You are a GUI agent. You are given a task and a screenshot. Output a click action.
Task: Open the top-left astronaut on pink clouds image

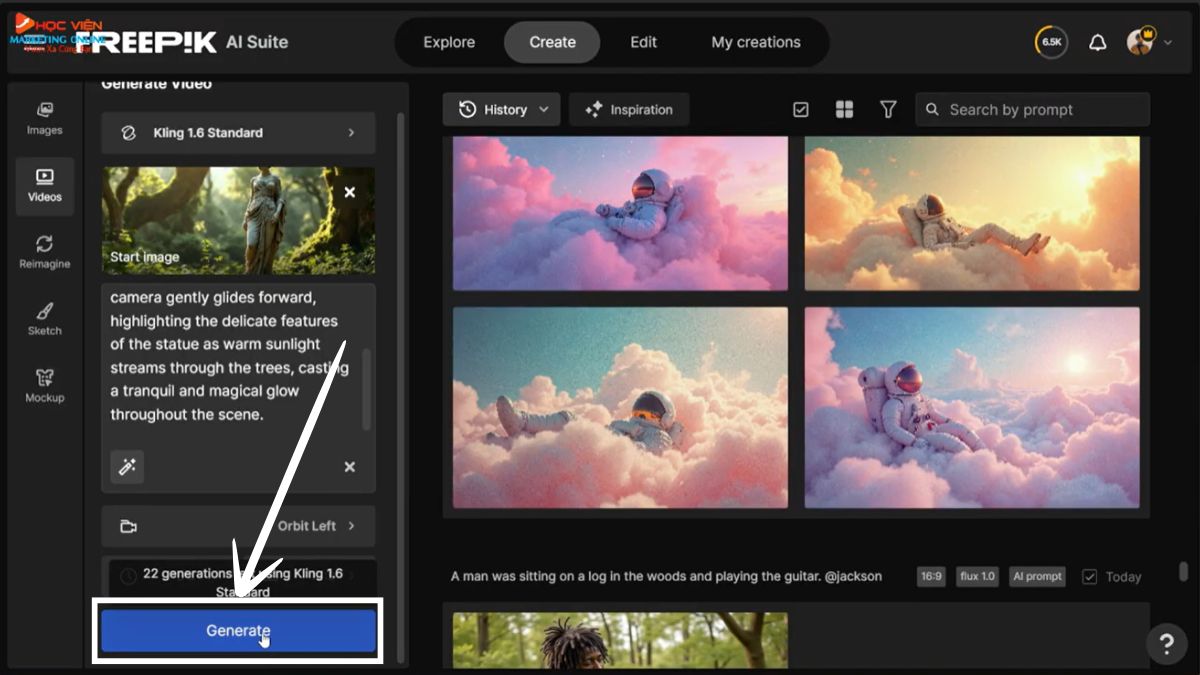620,213
